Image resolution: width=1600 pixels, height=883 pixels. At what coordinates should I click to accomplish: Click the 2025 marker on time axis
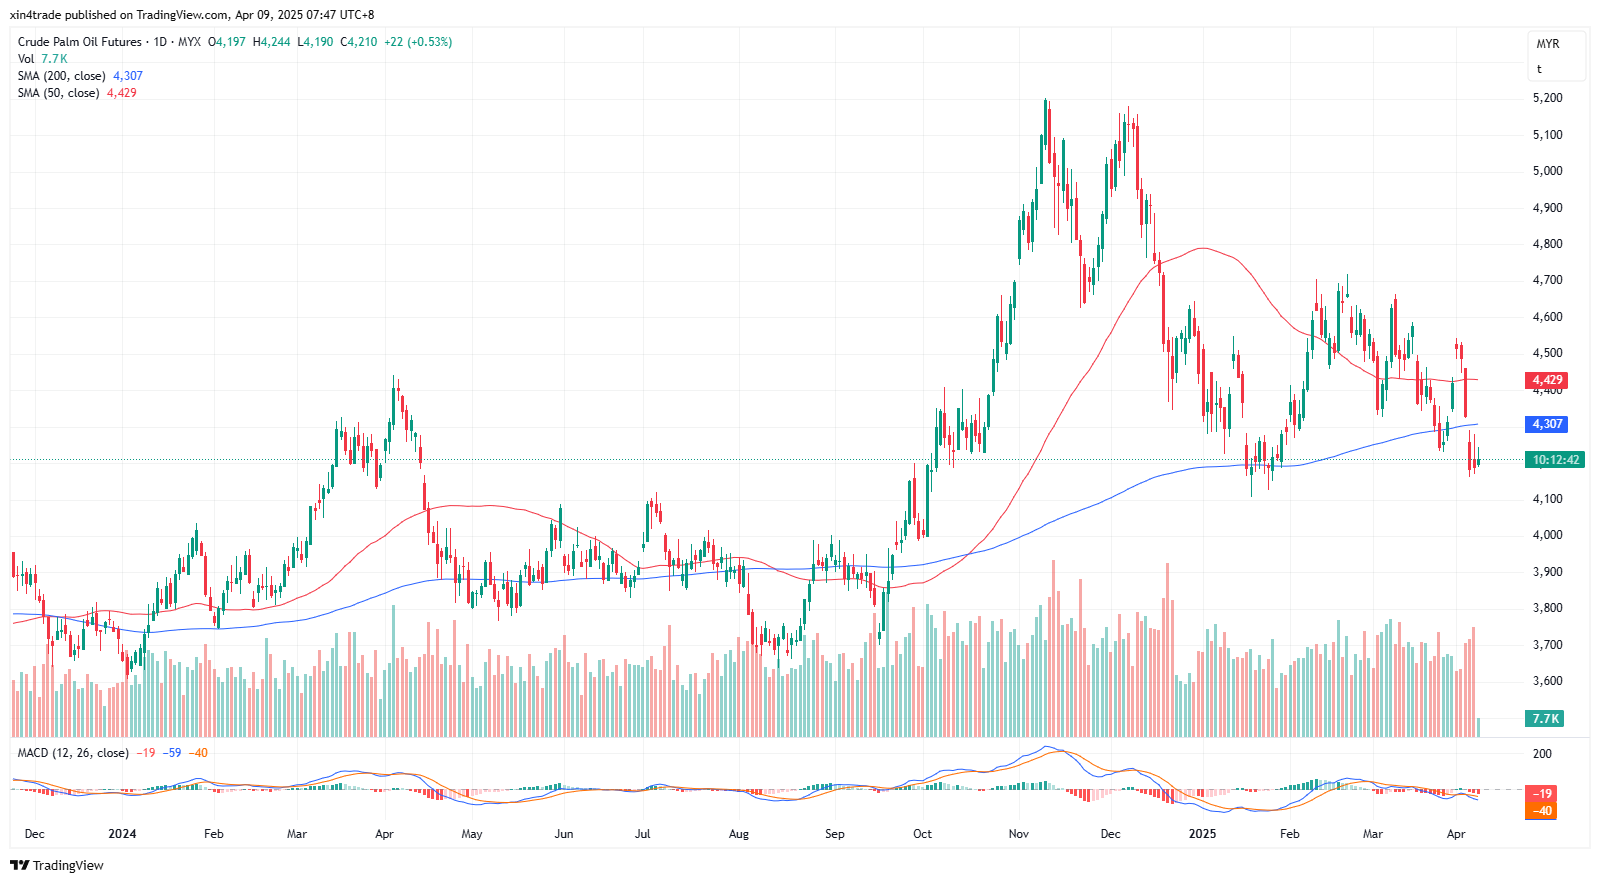coord(1202,834)
